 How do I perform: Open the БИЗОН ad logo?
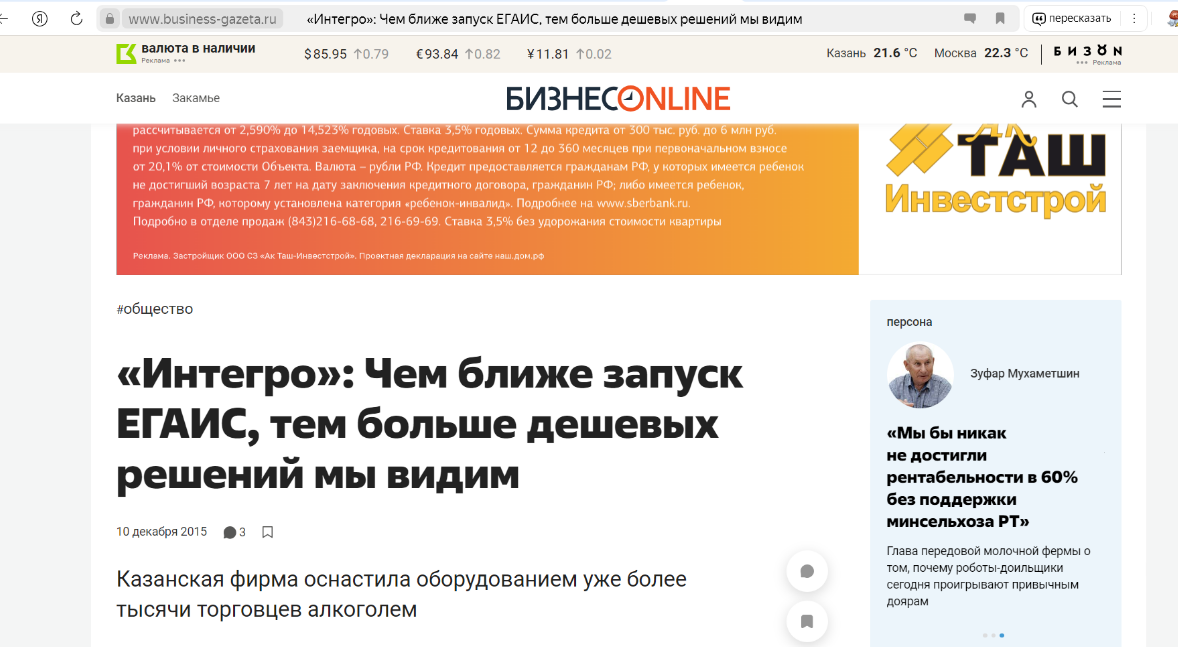1087,52
